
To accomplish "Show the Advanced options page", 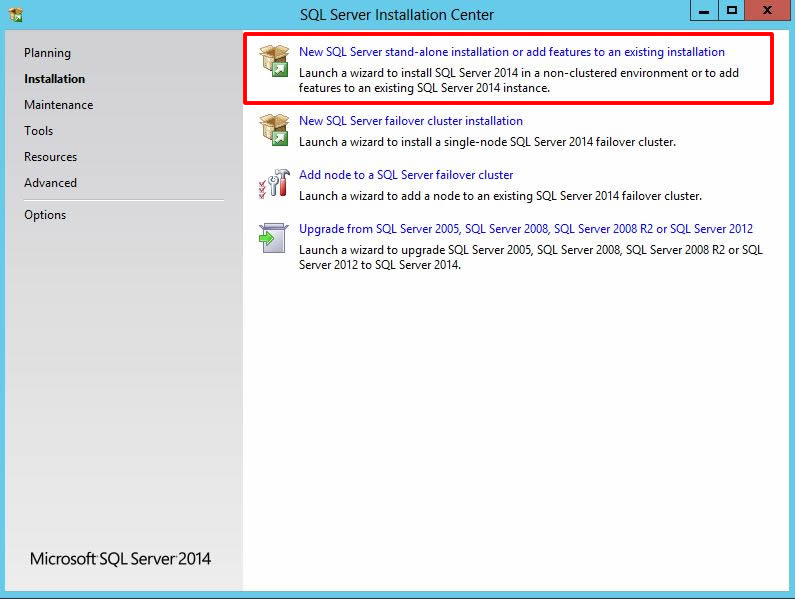I will click(50, 183).
